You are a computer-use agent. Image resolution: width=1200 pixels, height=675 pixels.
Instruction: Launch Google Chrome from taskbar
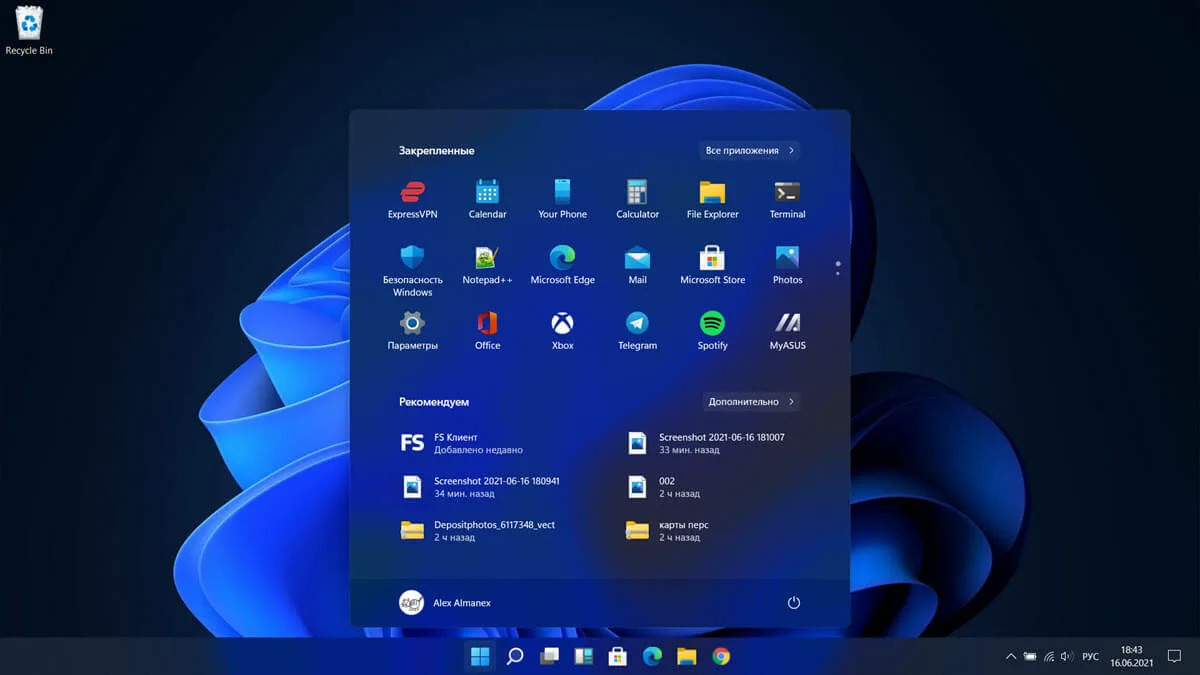(x=721, y=656)
